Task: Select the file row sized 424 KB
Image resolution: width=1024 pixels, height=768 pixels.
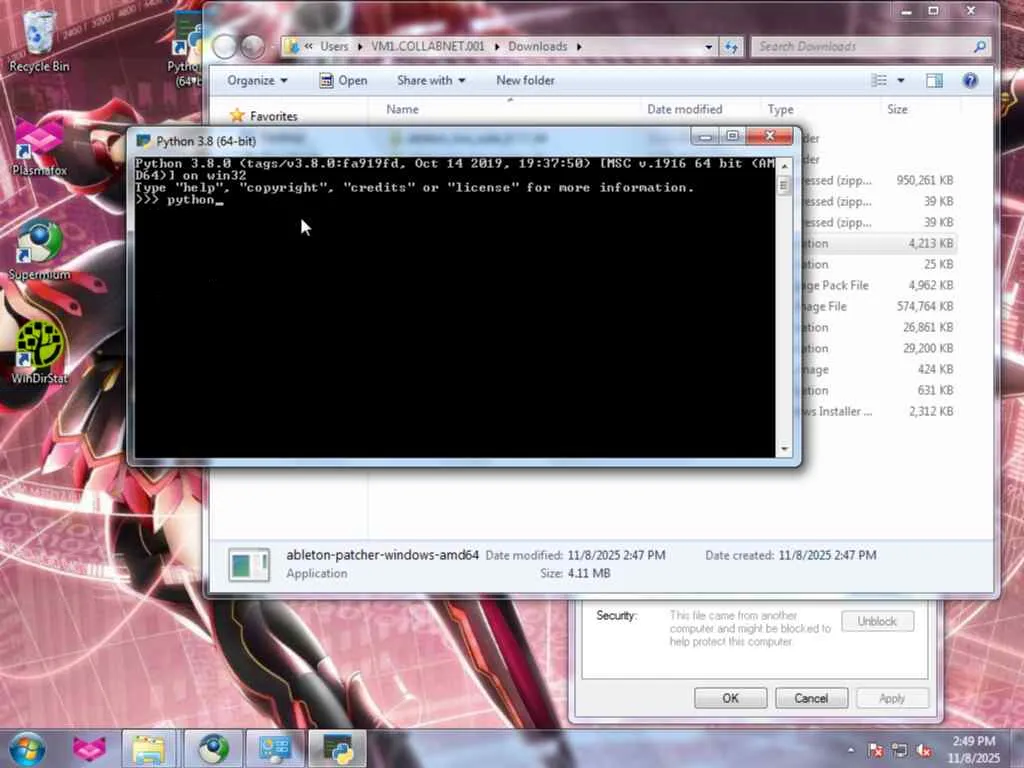Action: (877, 369)
